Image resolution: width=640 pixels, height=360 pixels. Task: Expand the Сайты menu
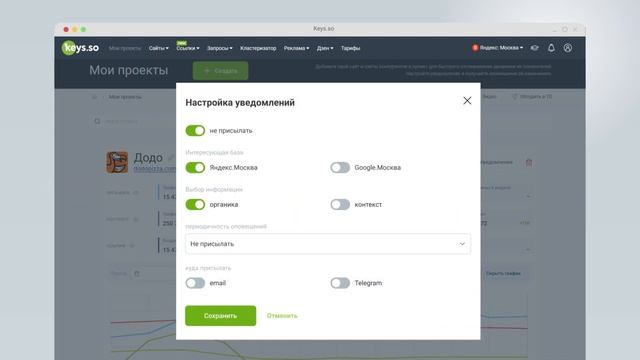click(158, 48)
